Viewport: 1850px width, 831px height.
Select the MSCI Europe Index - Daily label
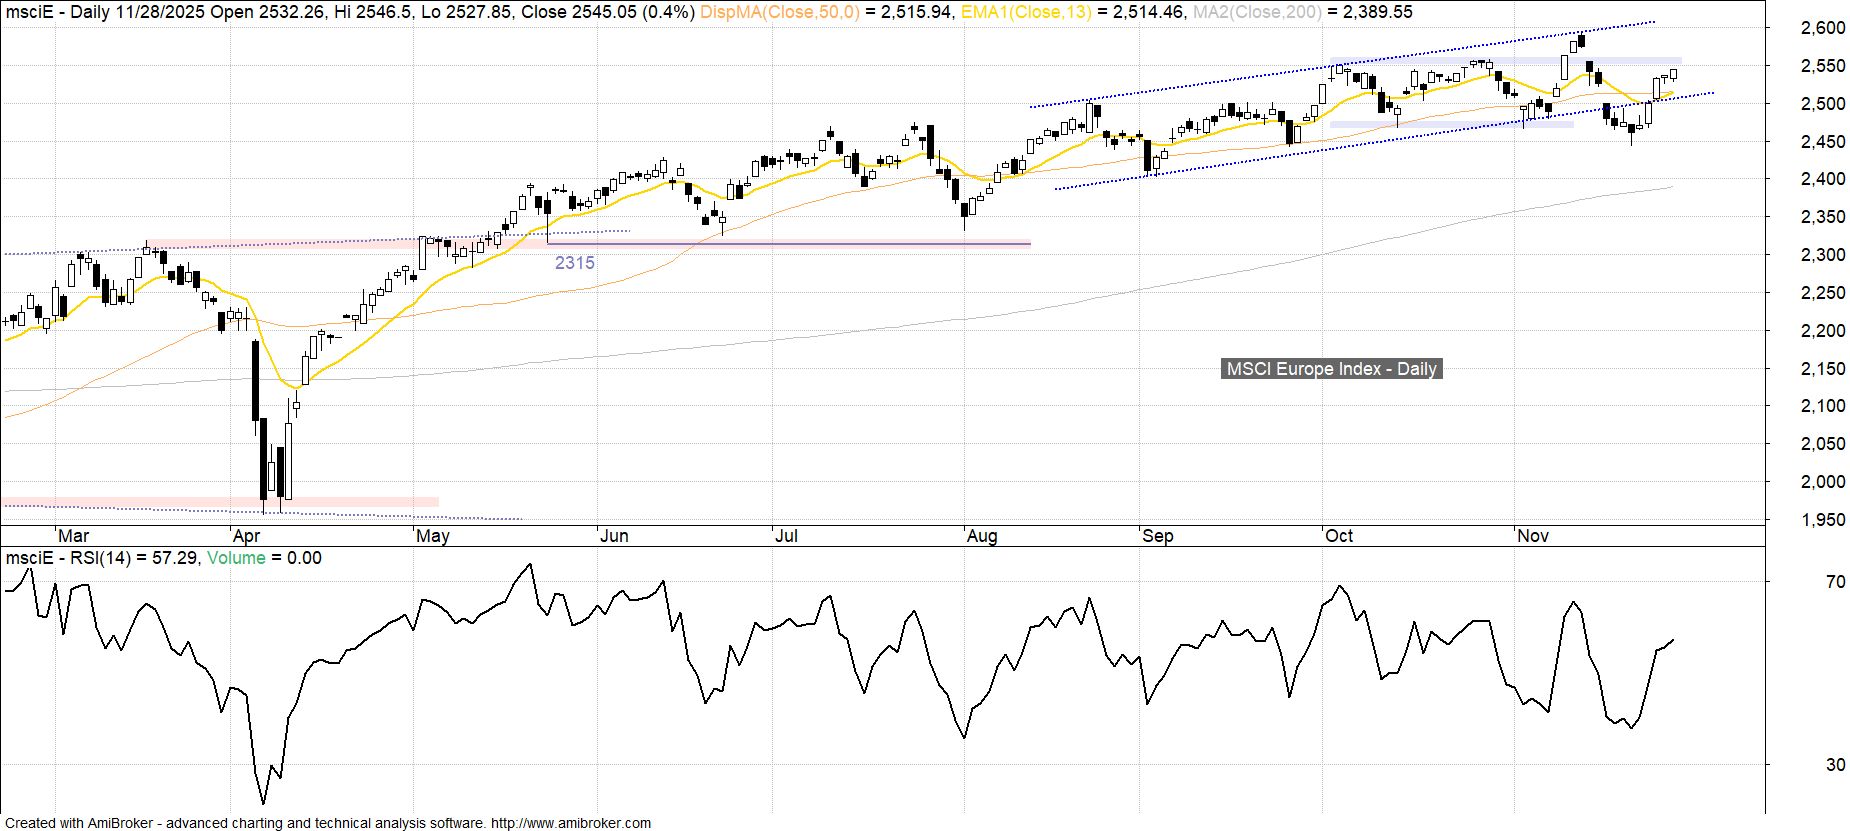pyautogui.click(x=1331, y=369)
